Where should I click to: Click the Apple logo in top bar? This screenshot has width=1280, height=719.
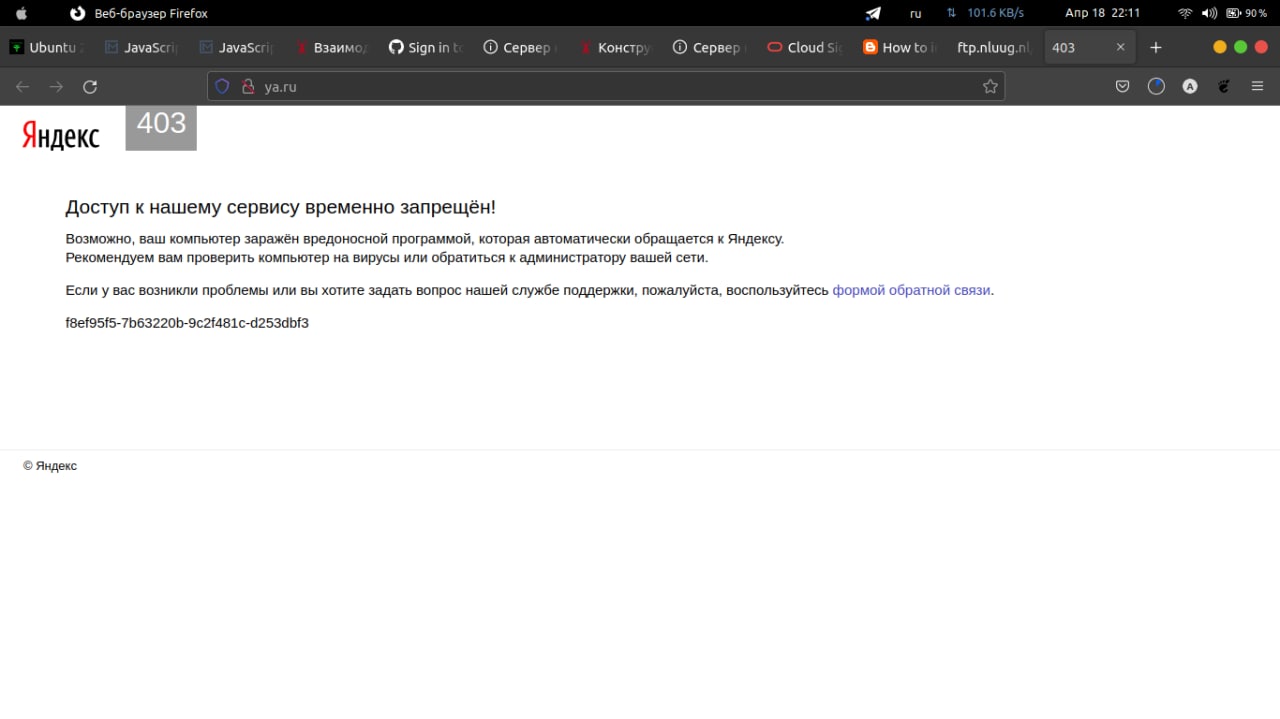pos(23,13)
